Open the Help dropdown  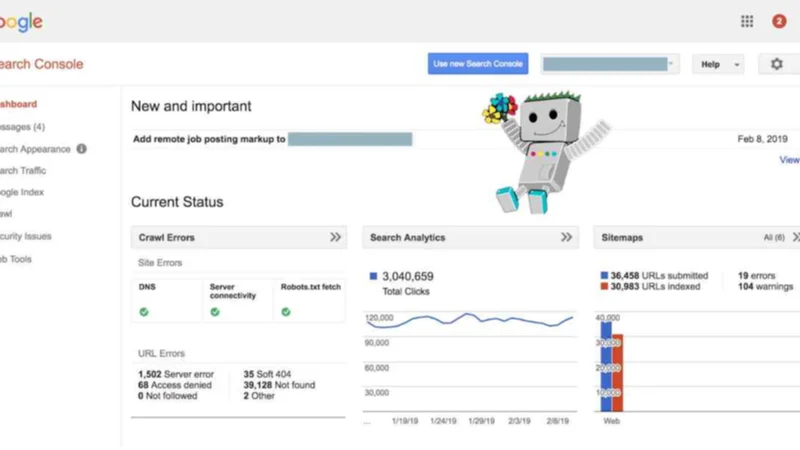coord(718,64)
